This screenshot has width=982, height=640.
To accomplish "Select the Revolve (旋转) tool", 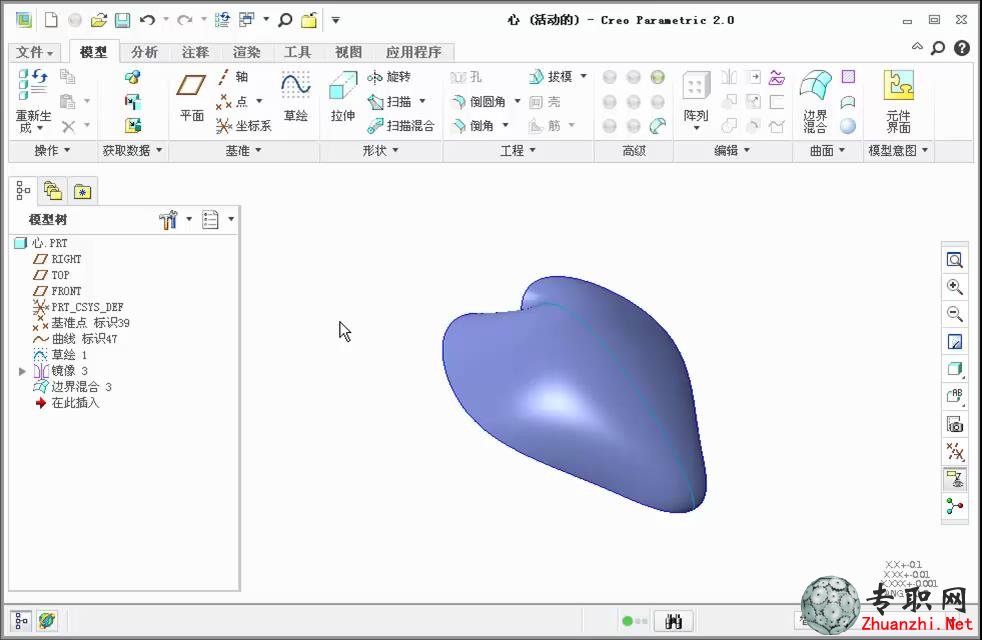I will pyautogui.click(x=389, y=77).
